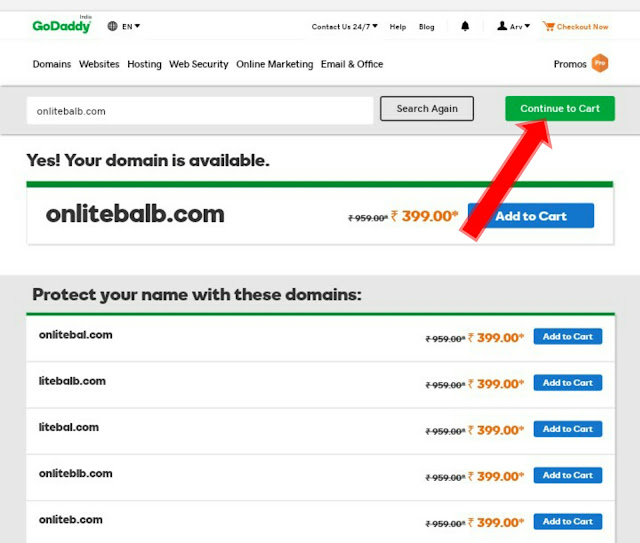Screen dimensions: 640x543
Task: Expand the EN language dropdown
Action: pyautogui.click(x=131, y=27)
